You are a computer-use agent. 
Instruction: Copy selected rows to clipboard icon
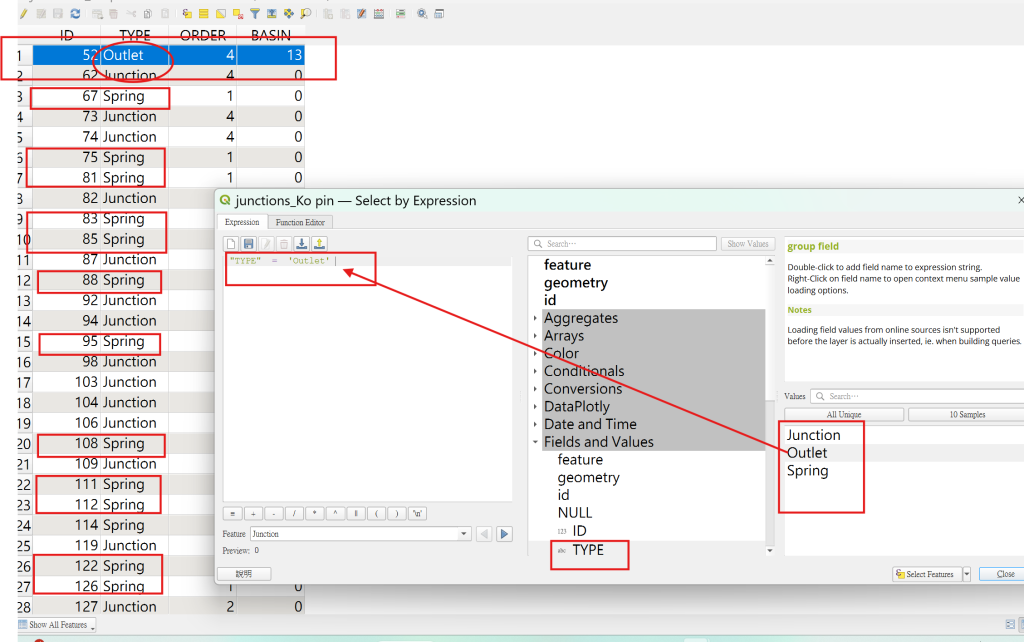click(148, 14)
